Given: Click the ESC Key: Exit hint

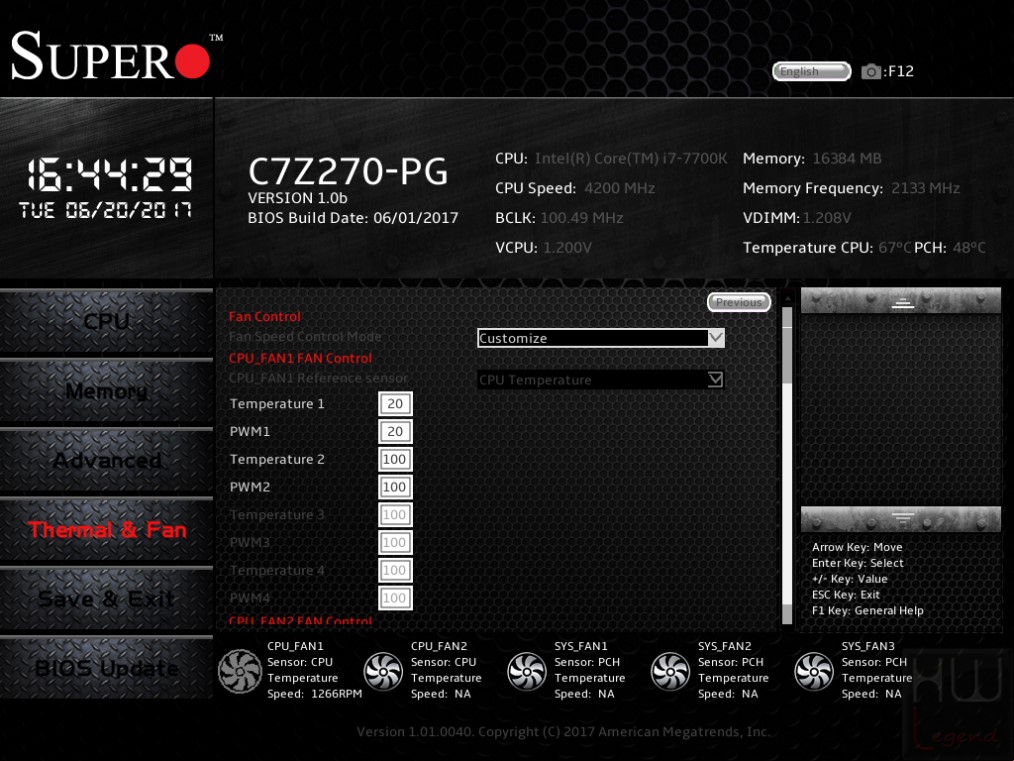Looking at the screenshot, I should (846, 595).
